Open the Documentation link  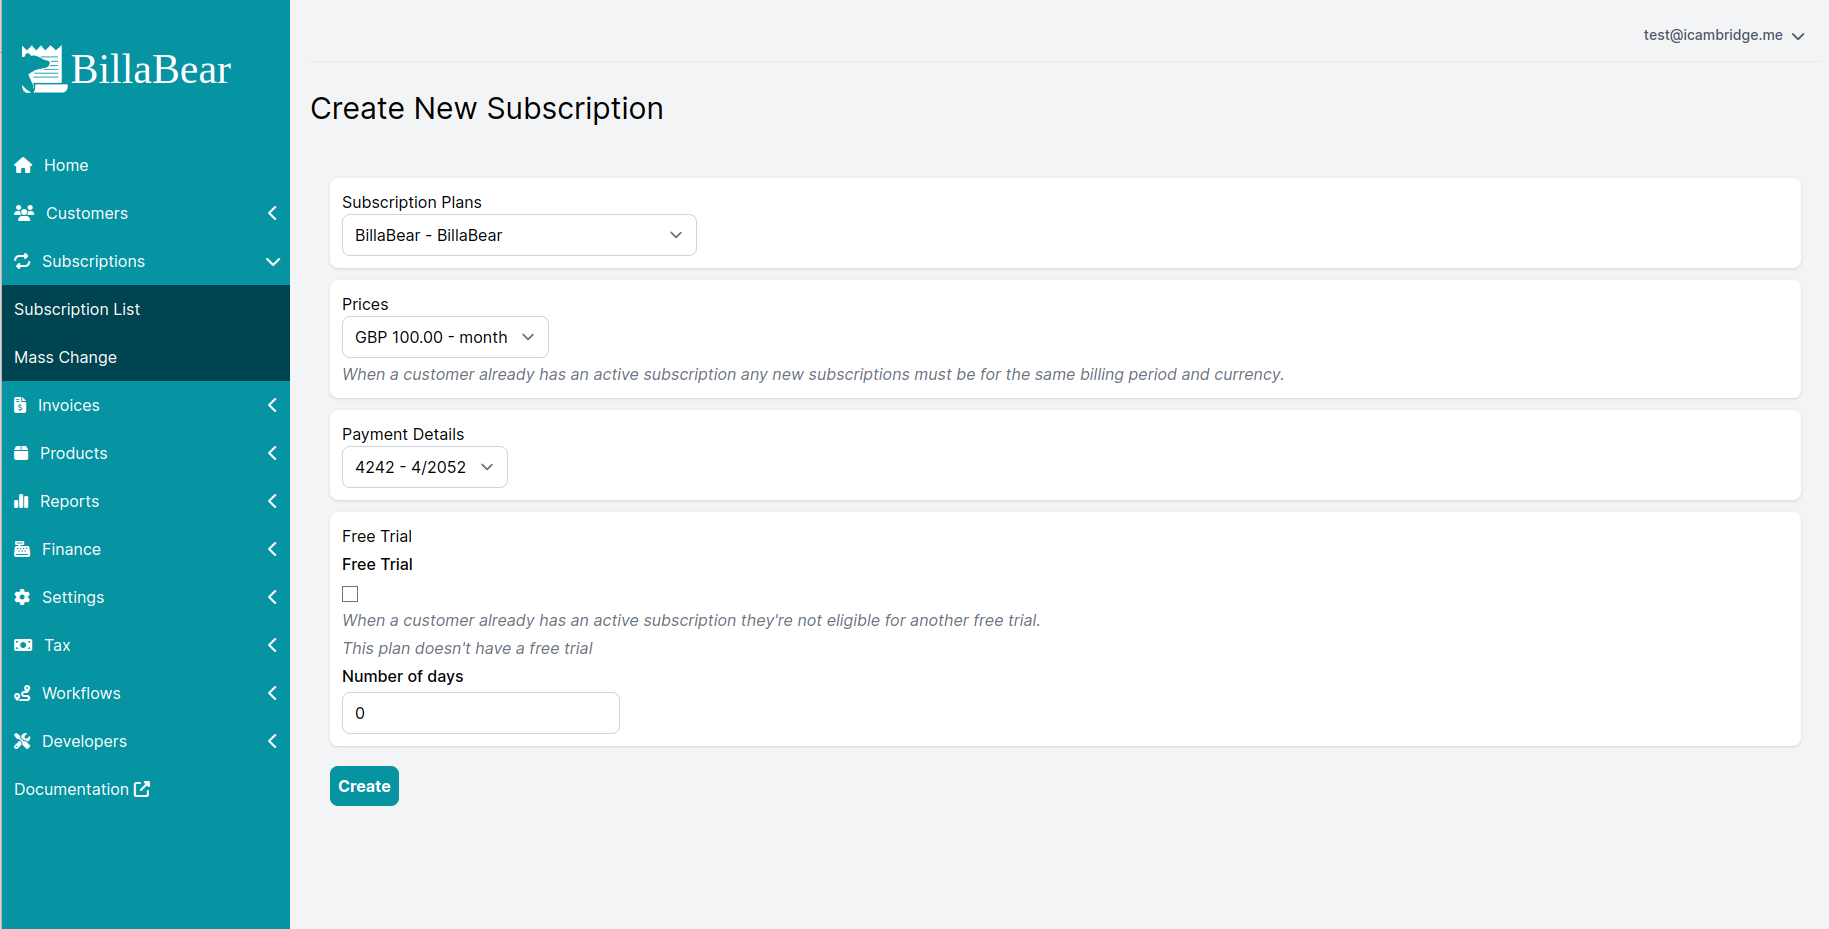click(82, 789)
